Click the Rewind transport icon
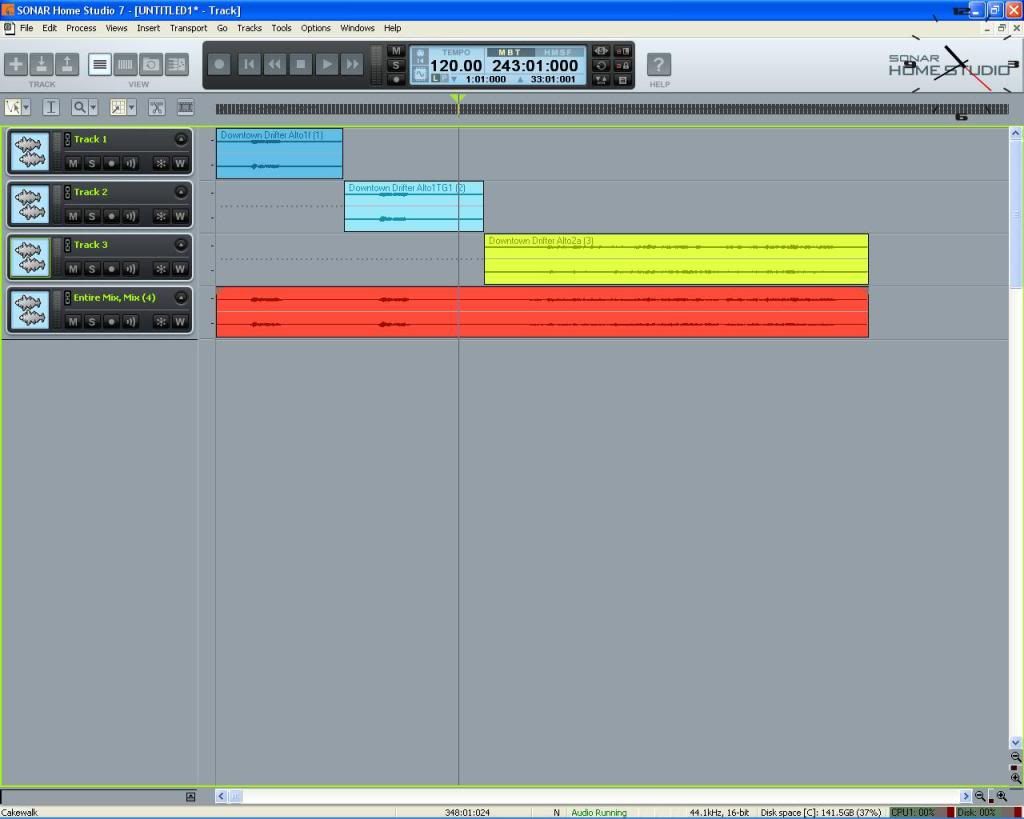1024x819 pixels. coord(274,65)
